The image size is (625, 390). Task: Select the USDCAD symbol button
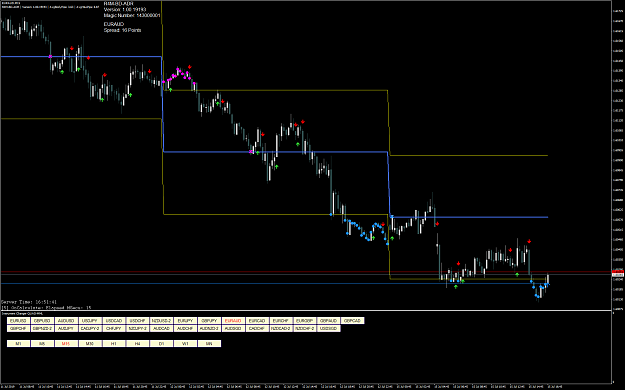[x=114, y=321]
